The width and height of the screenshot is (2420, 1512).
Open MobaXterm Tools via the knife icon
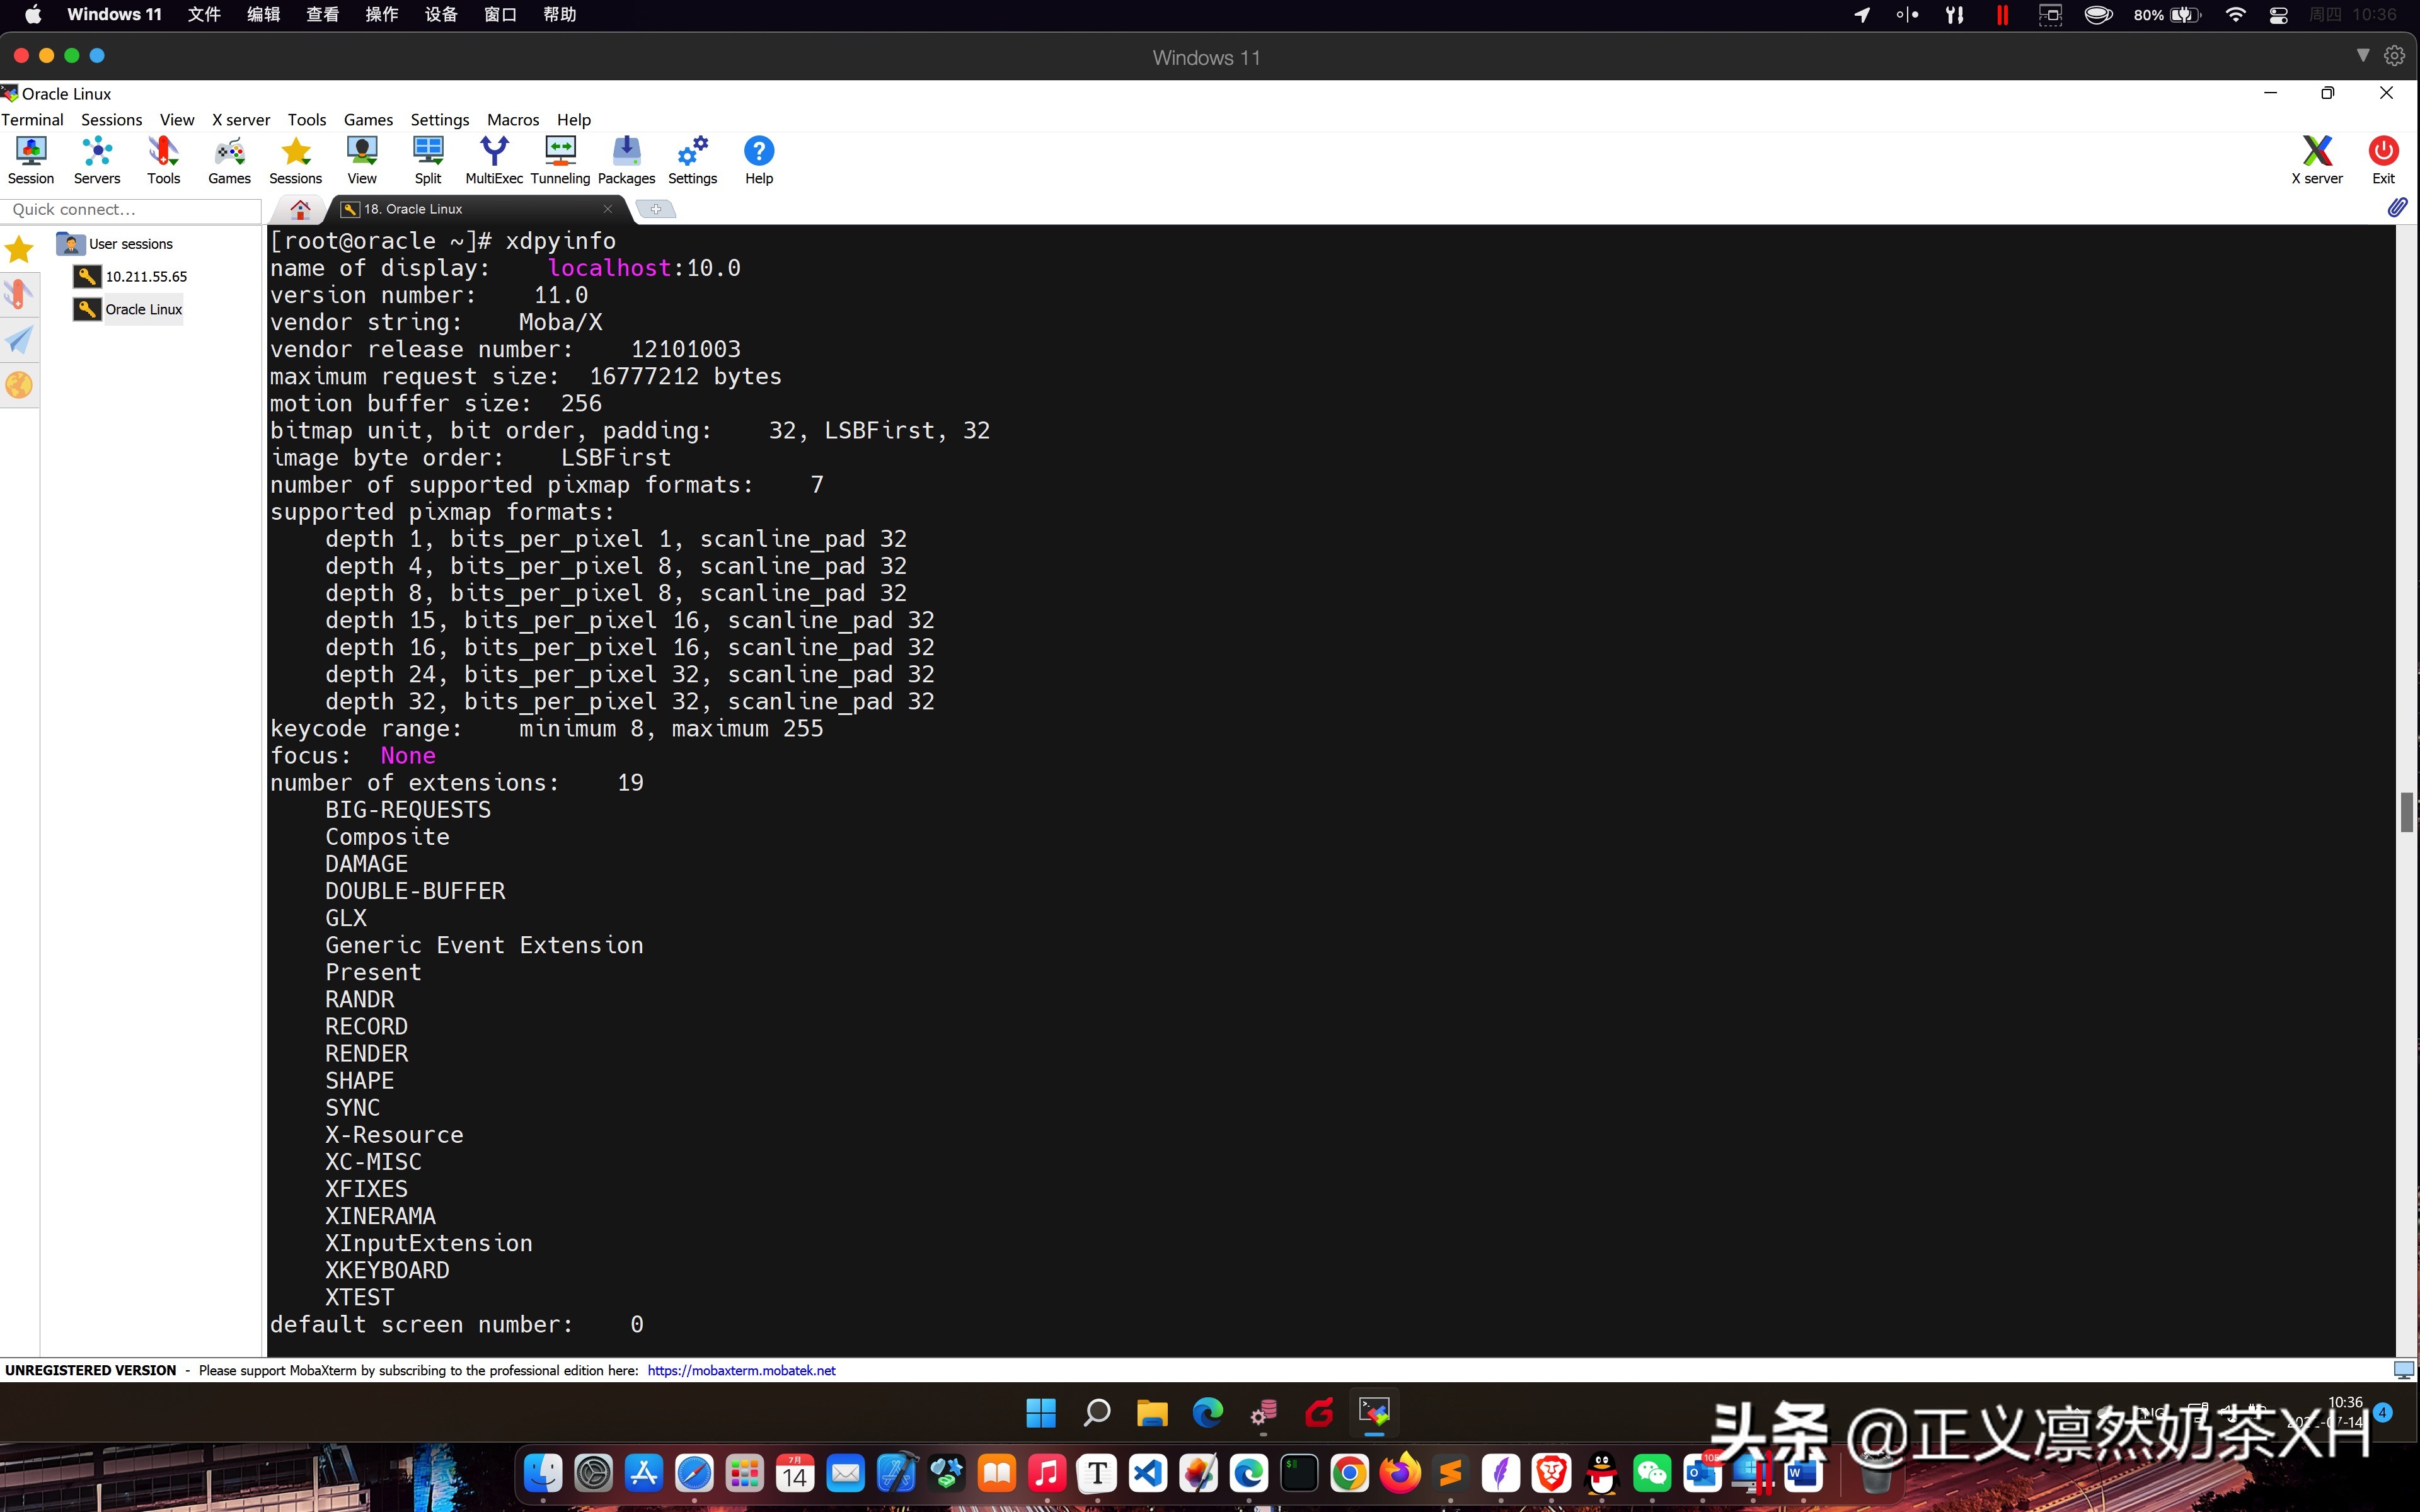pyautogui.click(x=163, y=158)
